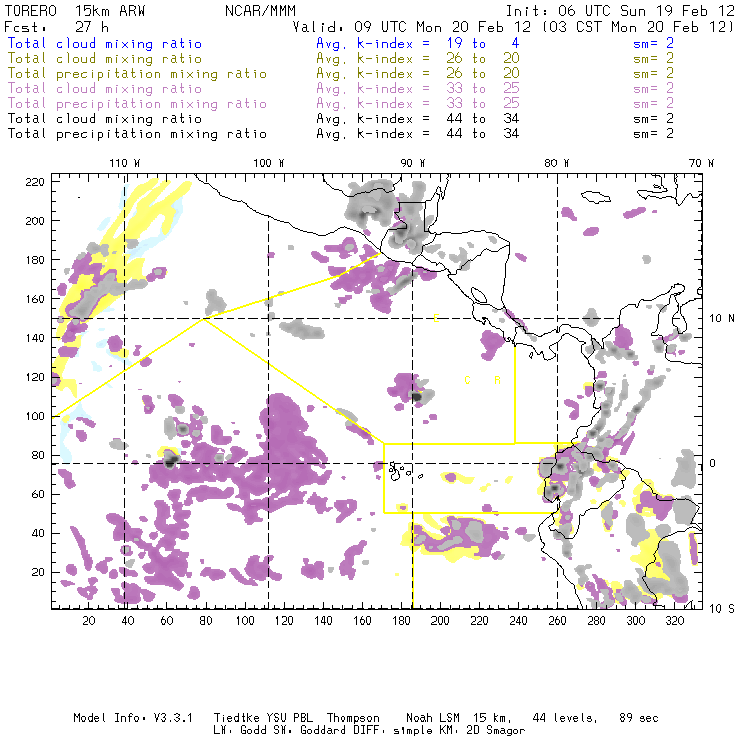Select the black 'Avg. k-index = 44 to 34' cloud row value
The image size is (740, 740).
tap(418, 119)
